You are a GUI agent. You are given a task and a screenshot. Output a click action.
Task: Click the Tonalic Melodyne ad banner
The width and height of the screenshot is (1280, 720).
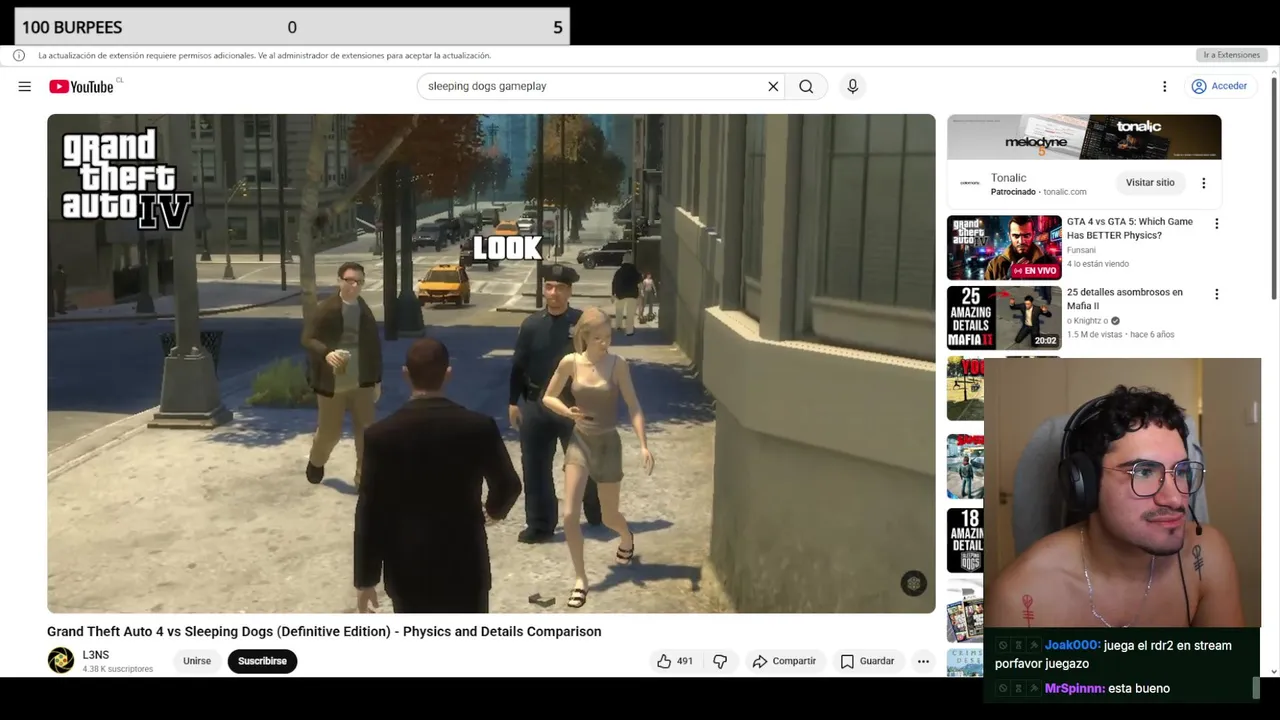[x=1084, y=137]
